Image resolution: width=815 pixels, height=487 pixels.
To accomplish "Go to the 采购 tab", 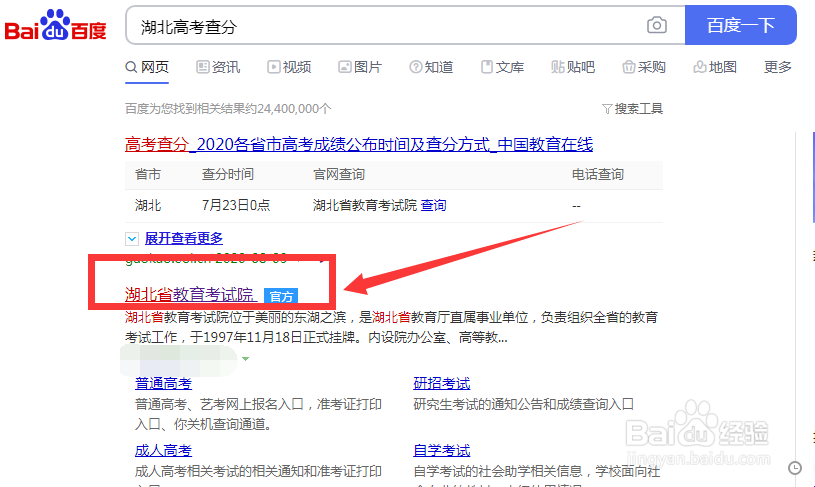I will coord(644,67).
